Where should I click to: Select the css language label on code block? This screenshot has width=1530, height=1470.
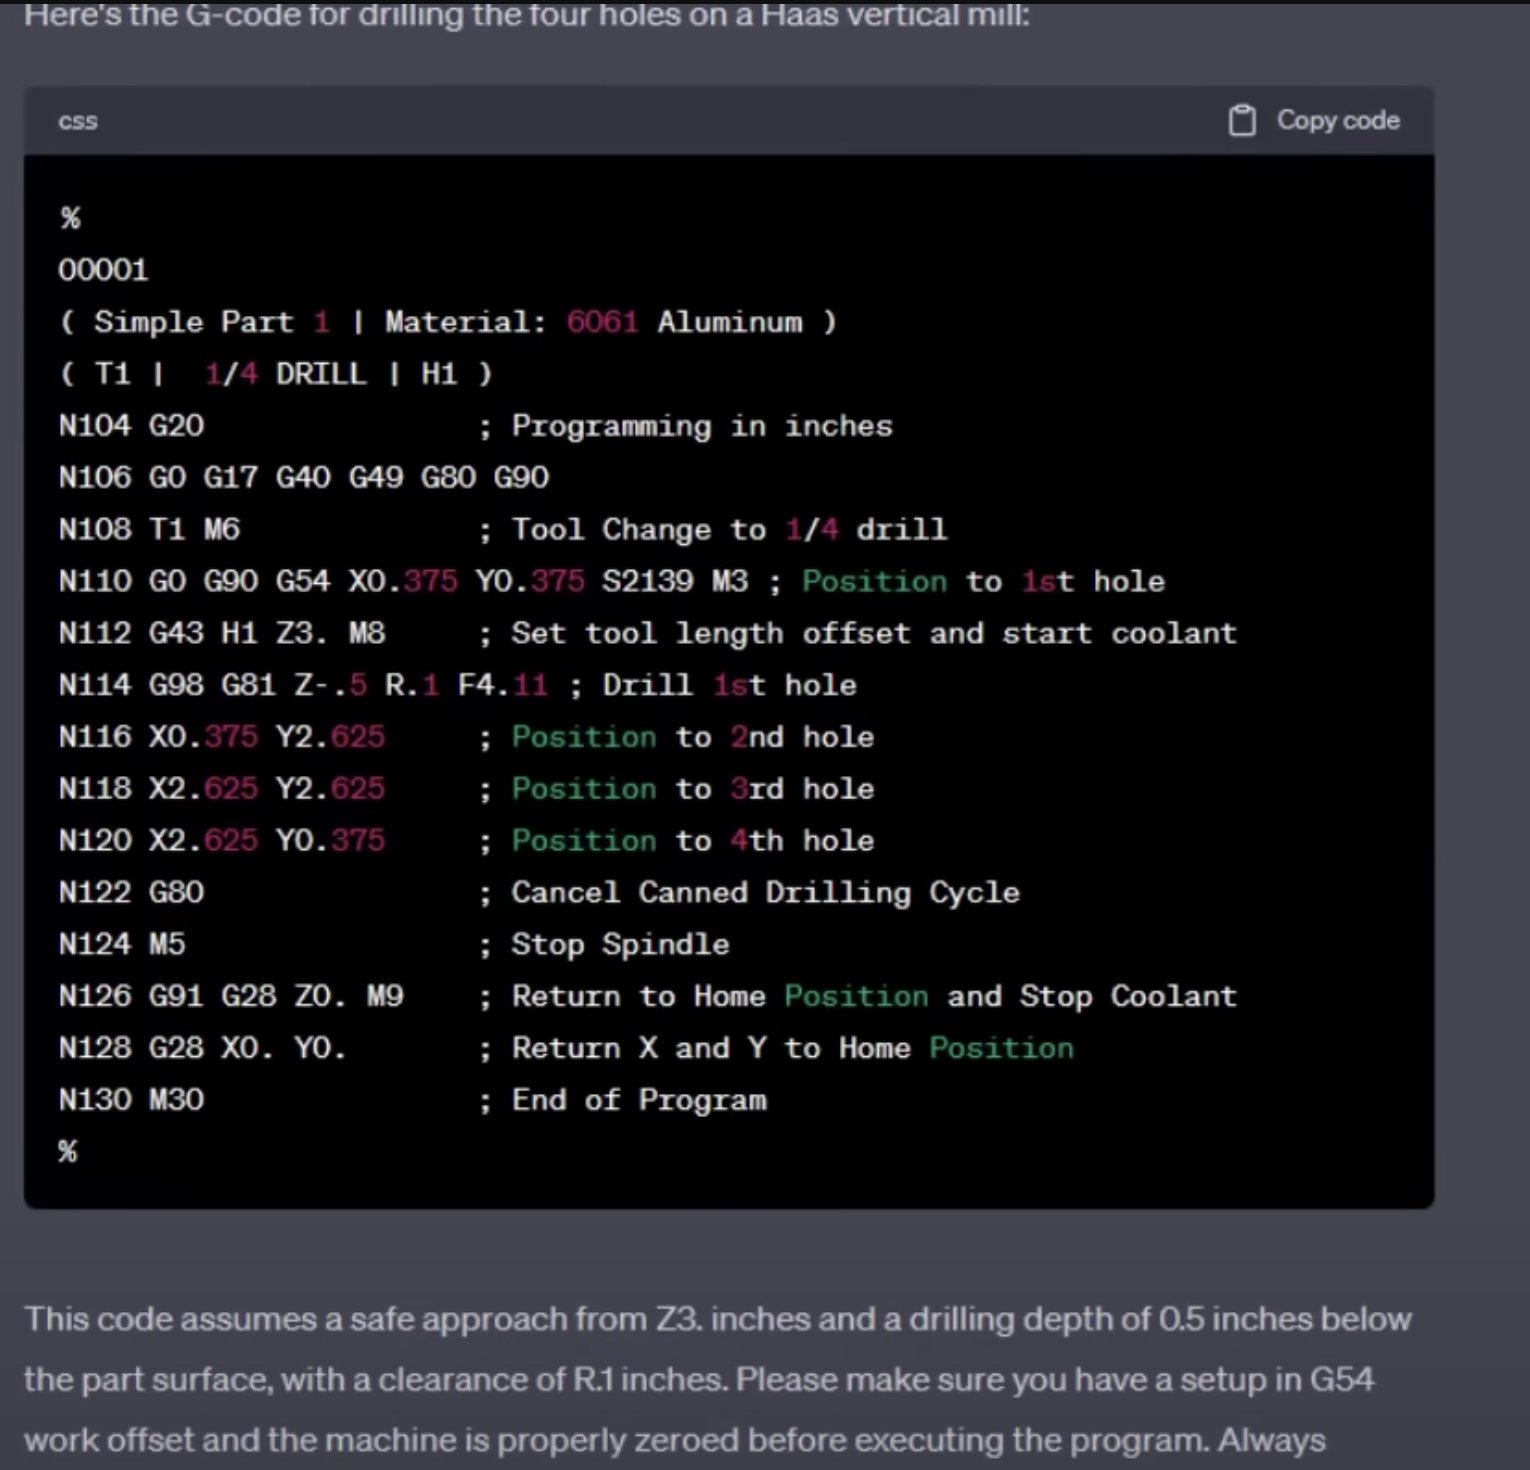pos(77,121)
